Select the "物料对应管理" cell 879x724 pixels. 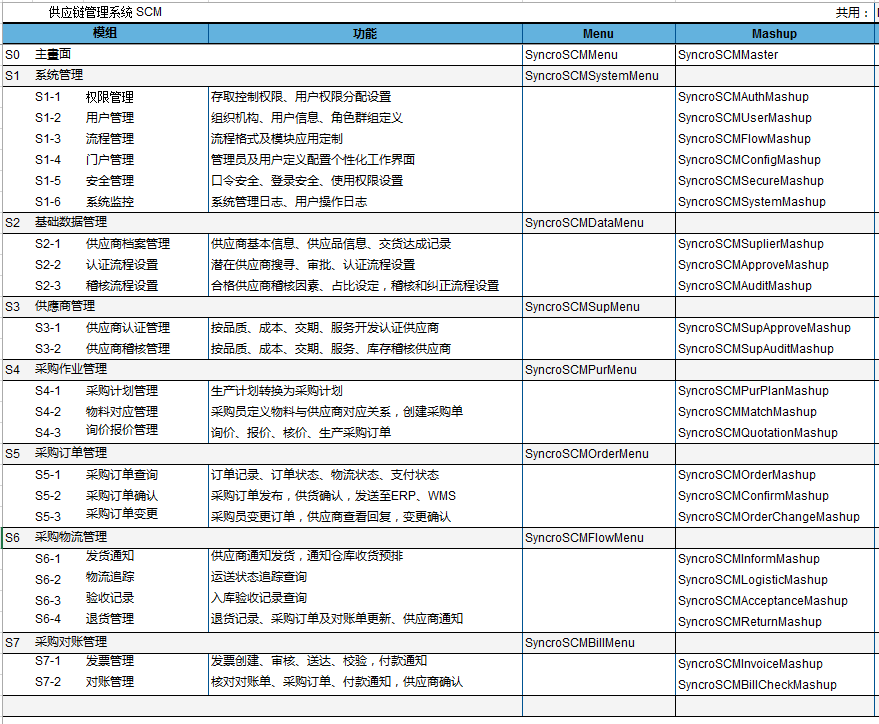(122, 412)
